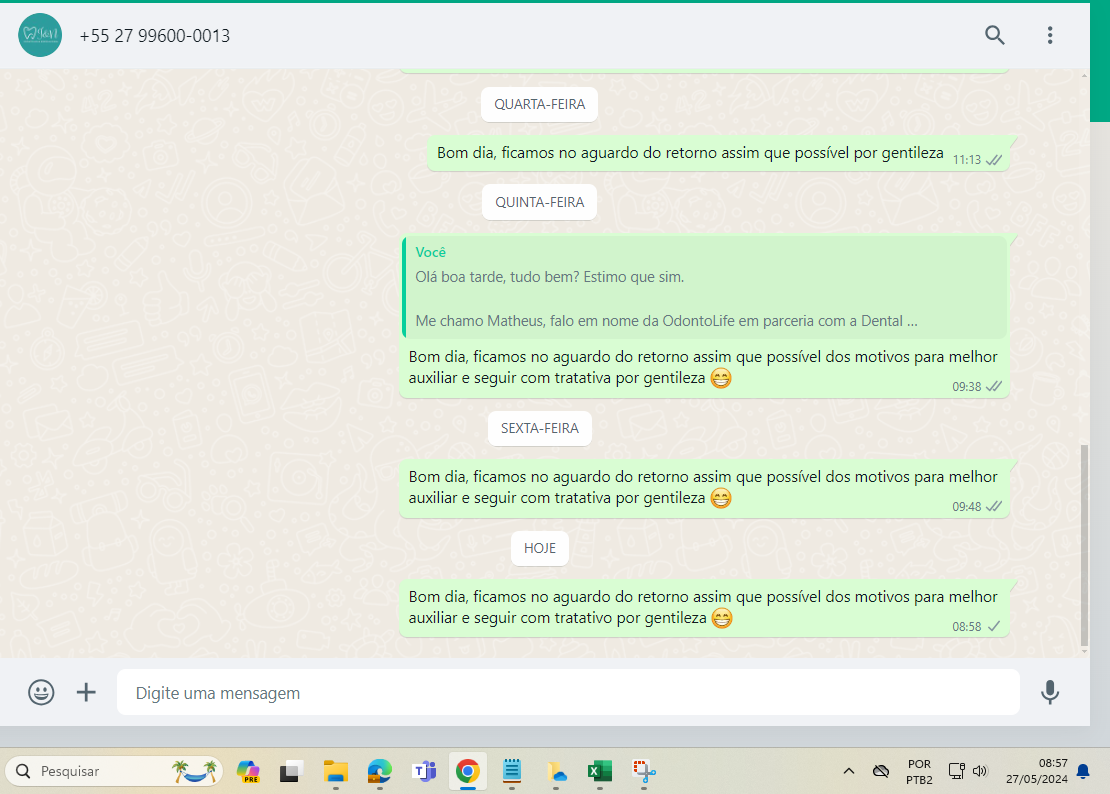The height and width of the screenshot is (794, 1110).
Task: Click the POR PTB2 language selector
Action: (x=919, y=771)
